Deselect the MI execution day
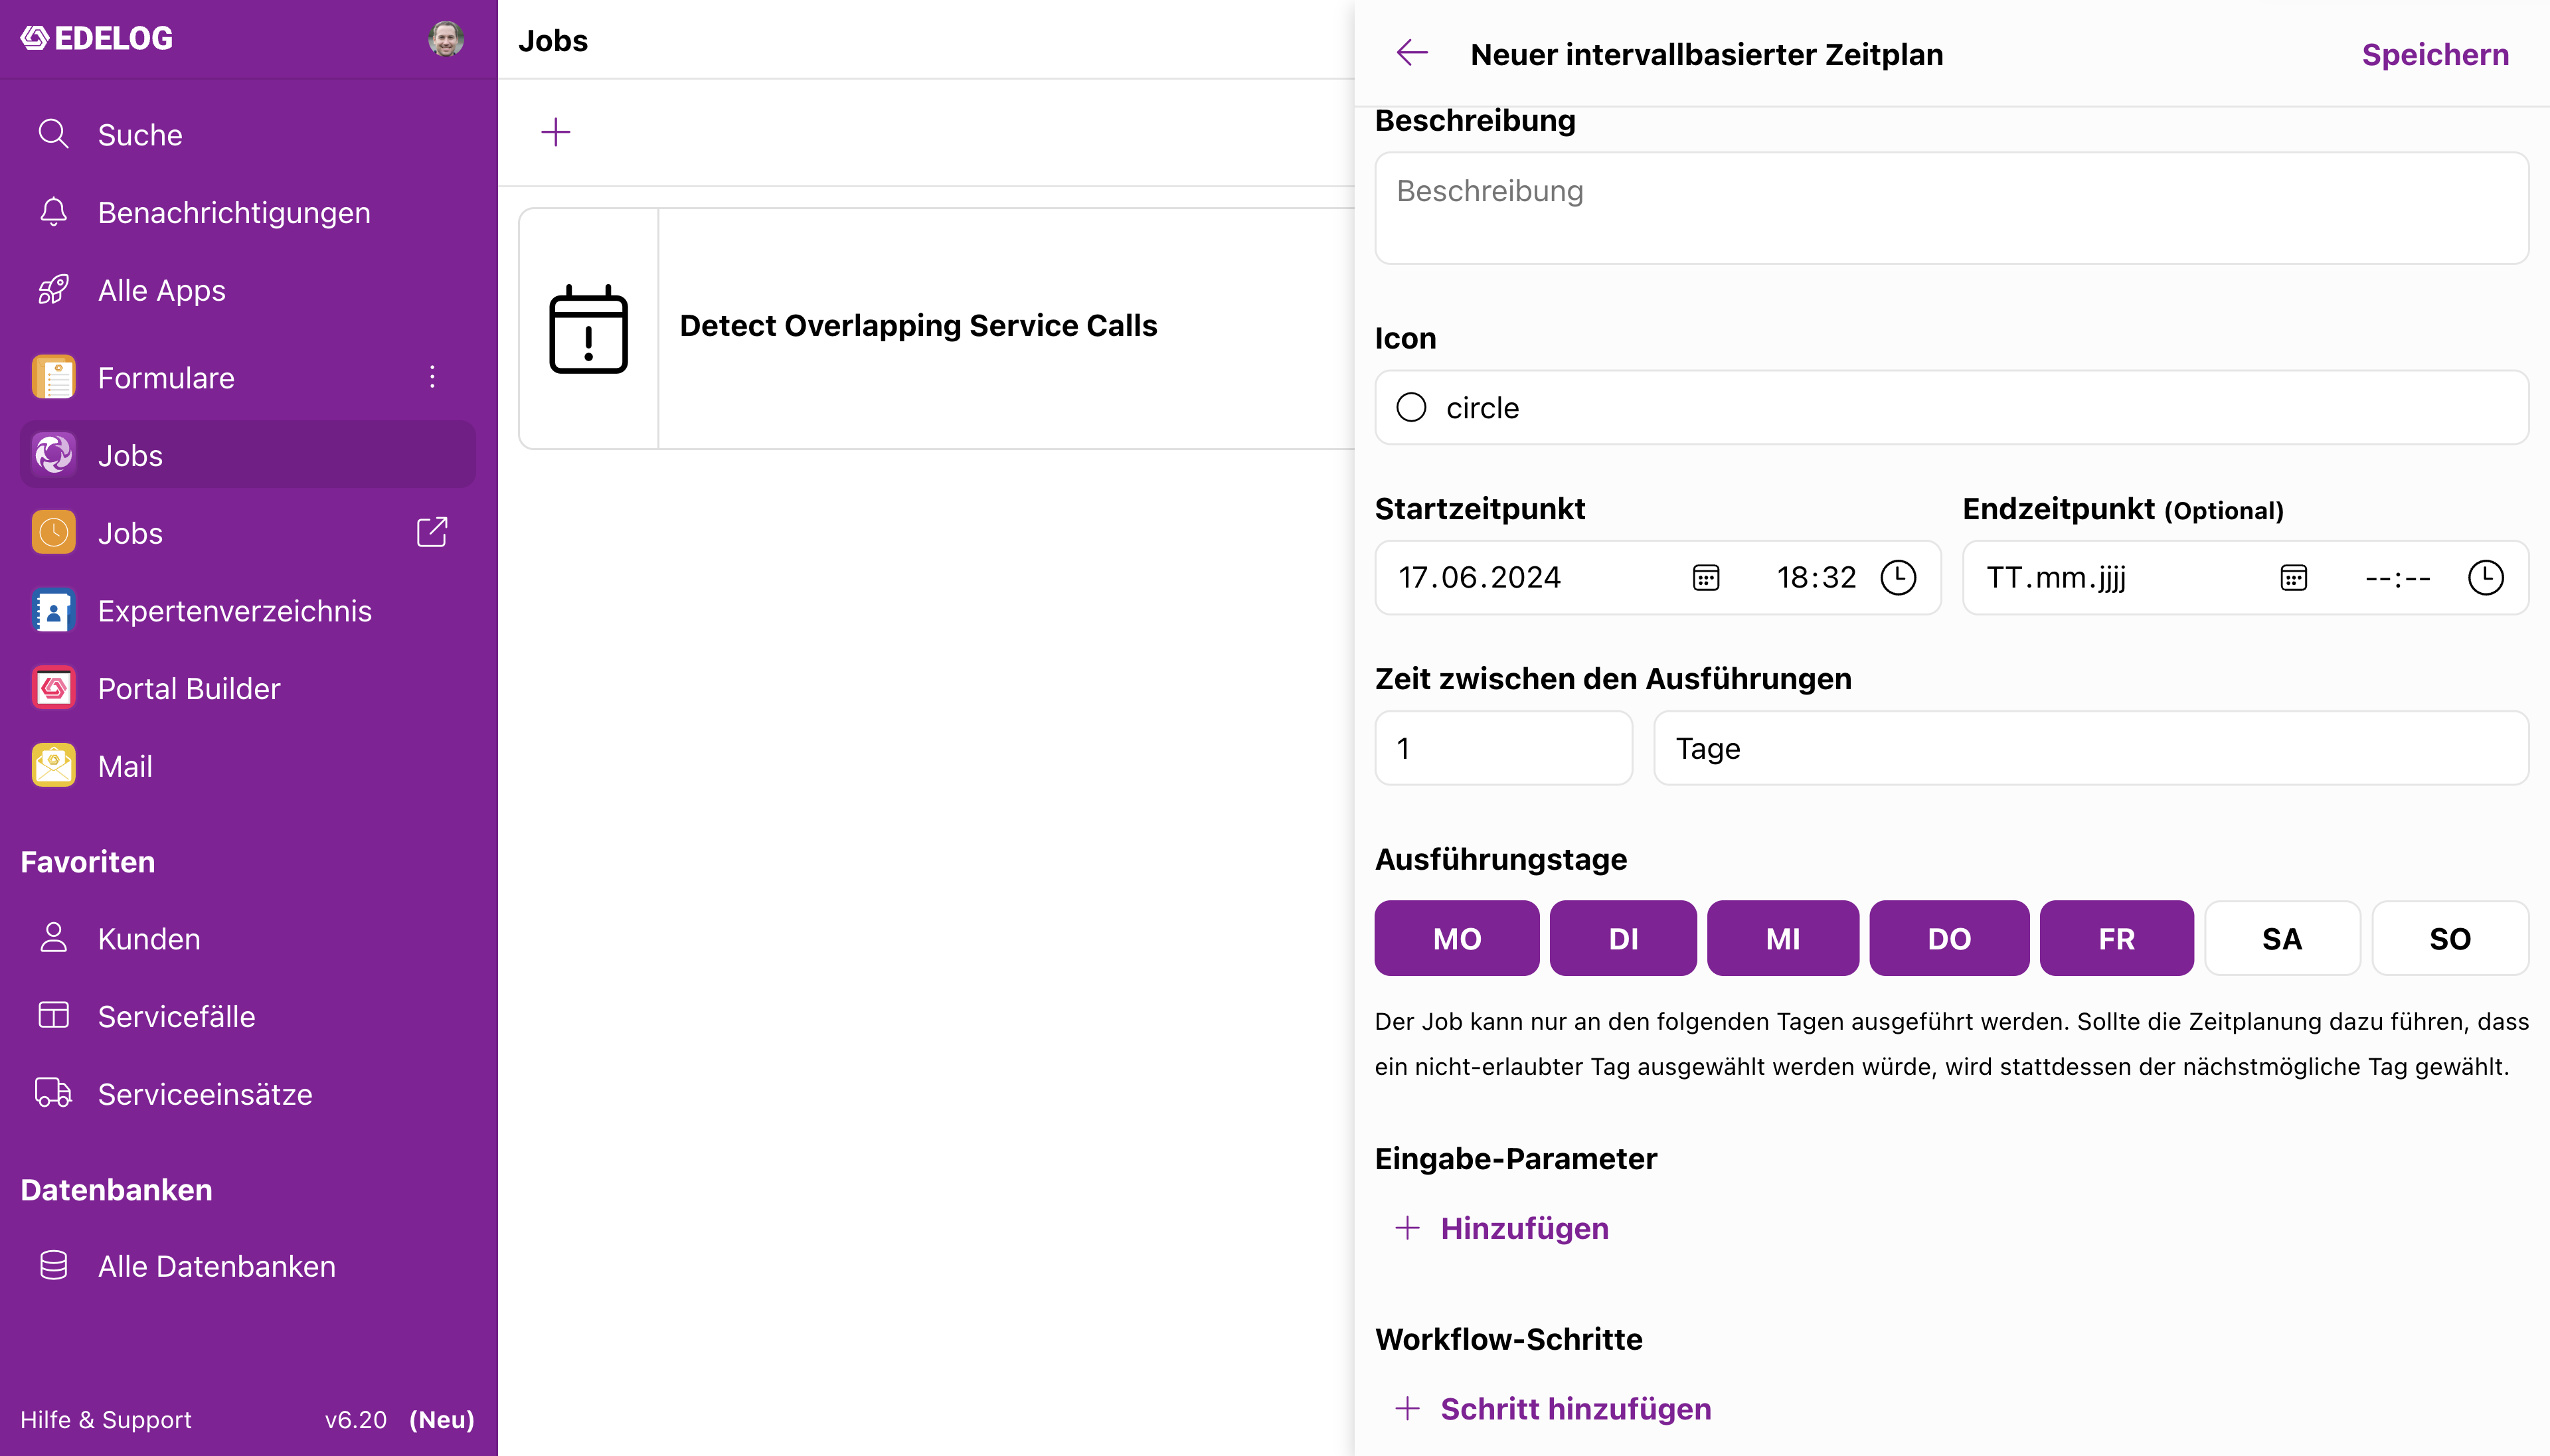 [1783, 938]
